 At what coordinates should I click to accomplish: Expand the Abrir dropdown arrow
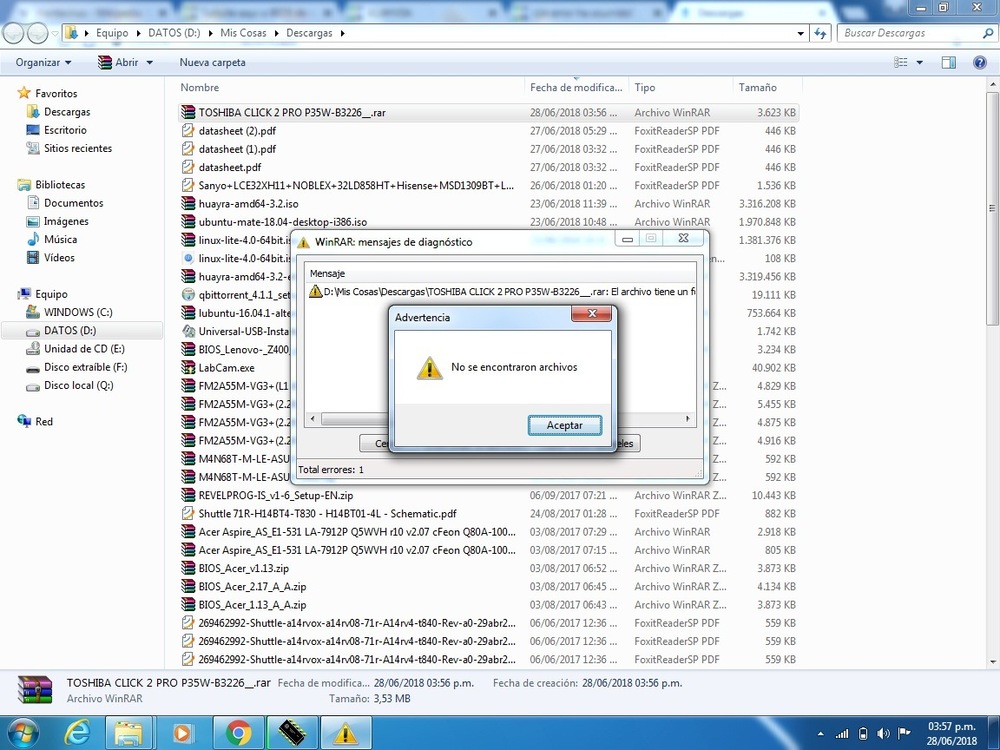tap(150, 62)
